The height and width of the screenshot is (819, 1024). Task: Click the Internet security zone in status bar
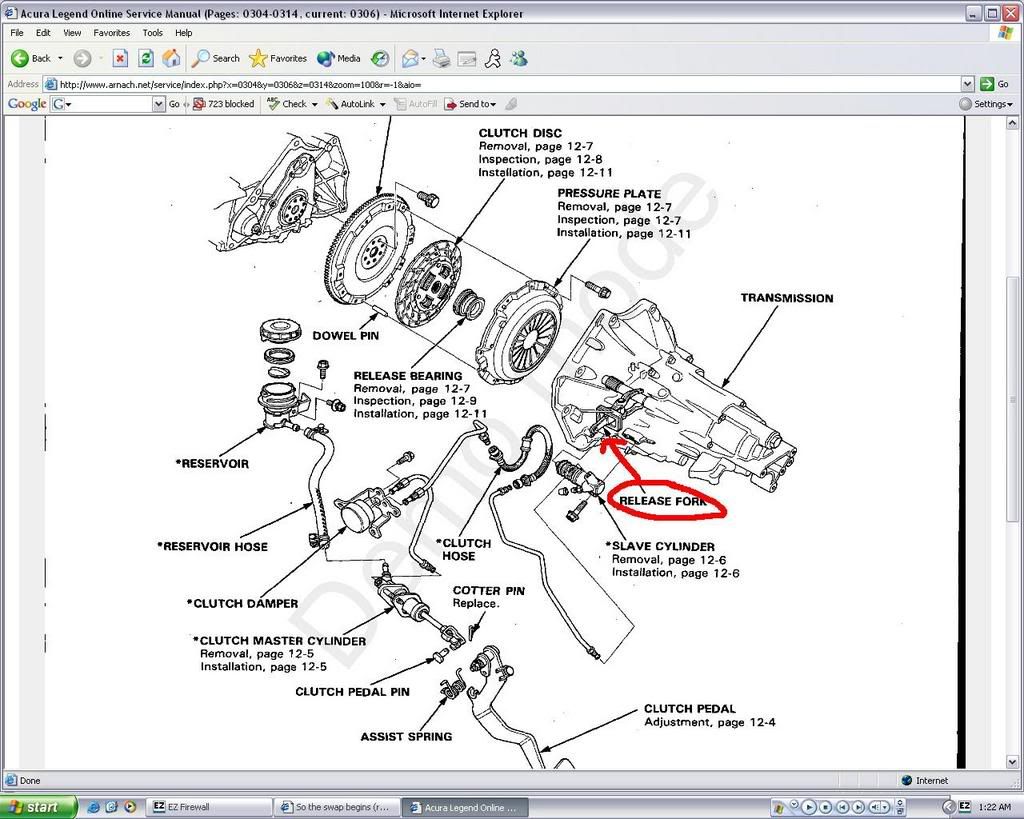point(924,780)
